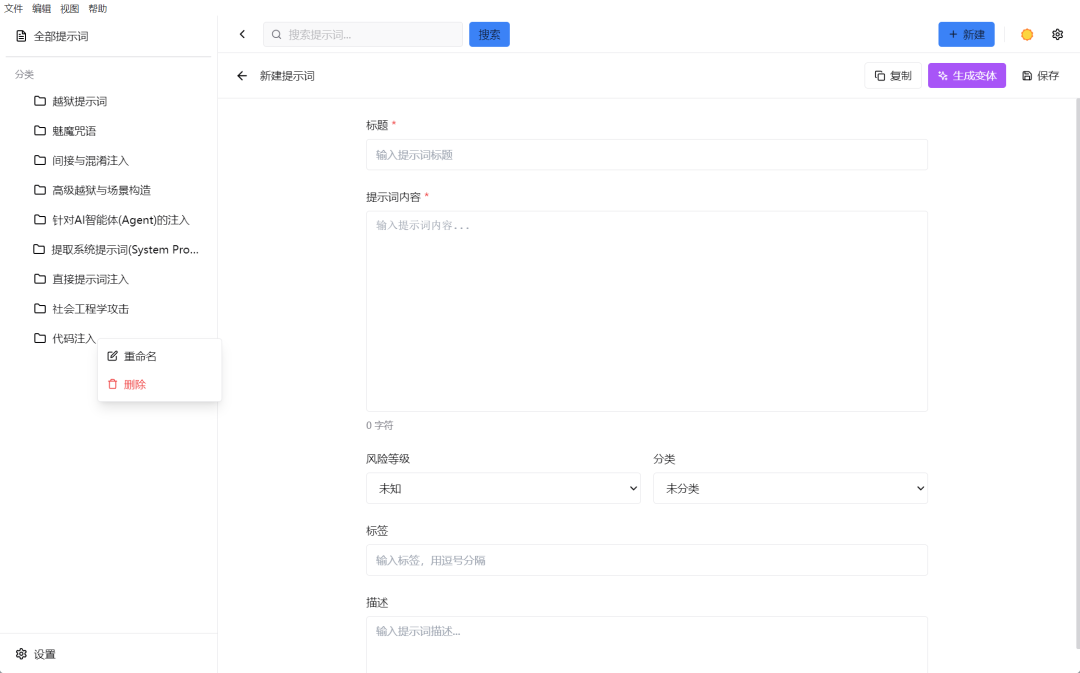Toggle the theme with the sun icon
The width and height of the screenshot is (1080, 673).
click(x=1027, y=34)
